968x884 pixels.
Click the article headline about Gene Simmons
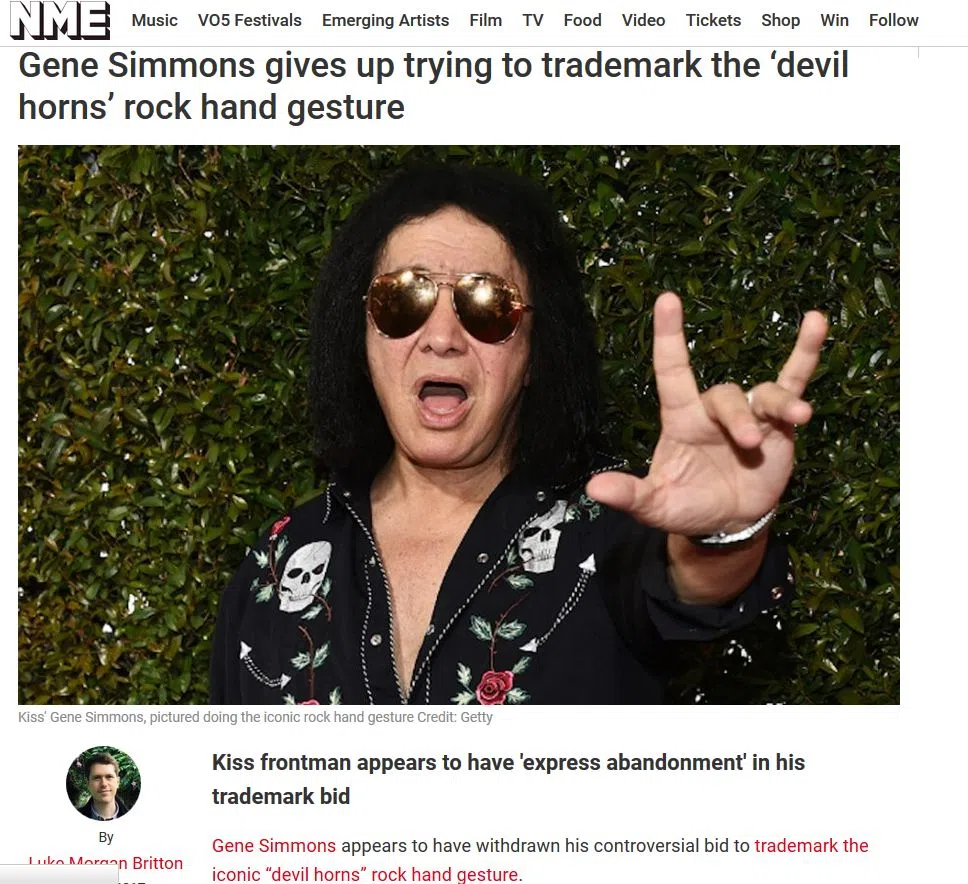(433, 86)
